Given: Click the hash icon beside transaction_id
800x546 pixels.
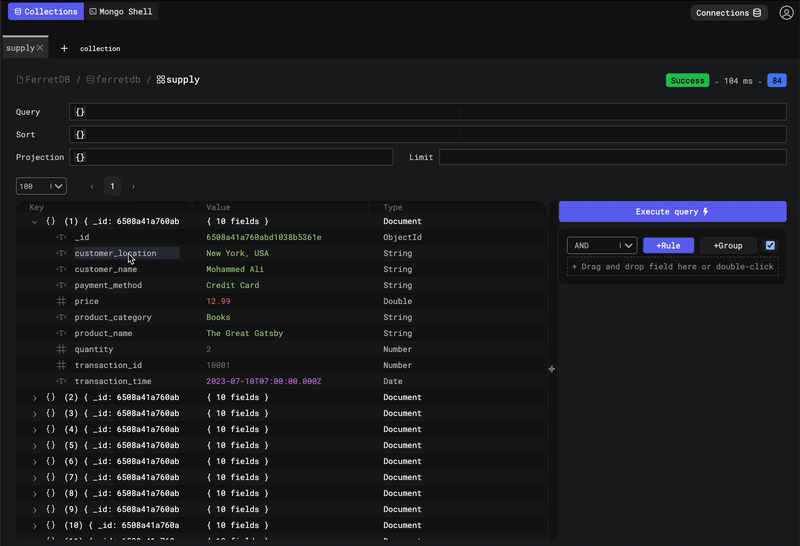Looking at the screenshot, I should point(61,365).
